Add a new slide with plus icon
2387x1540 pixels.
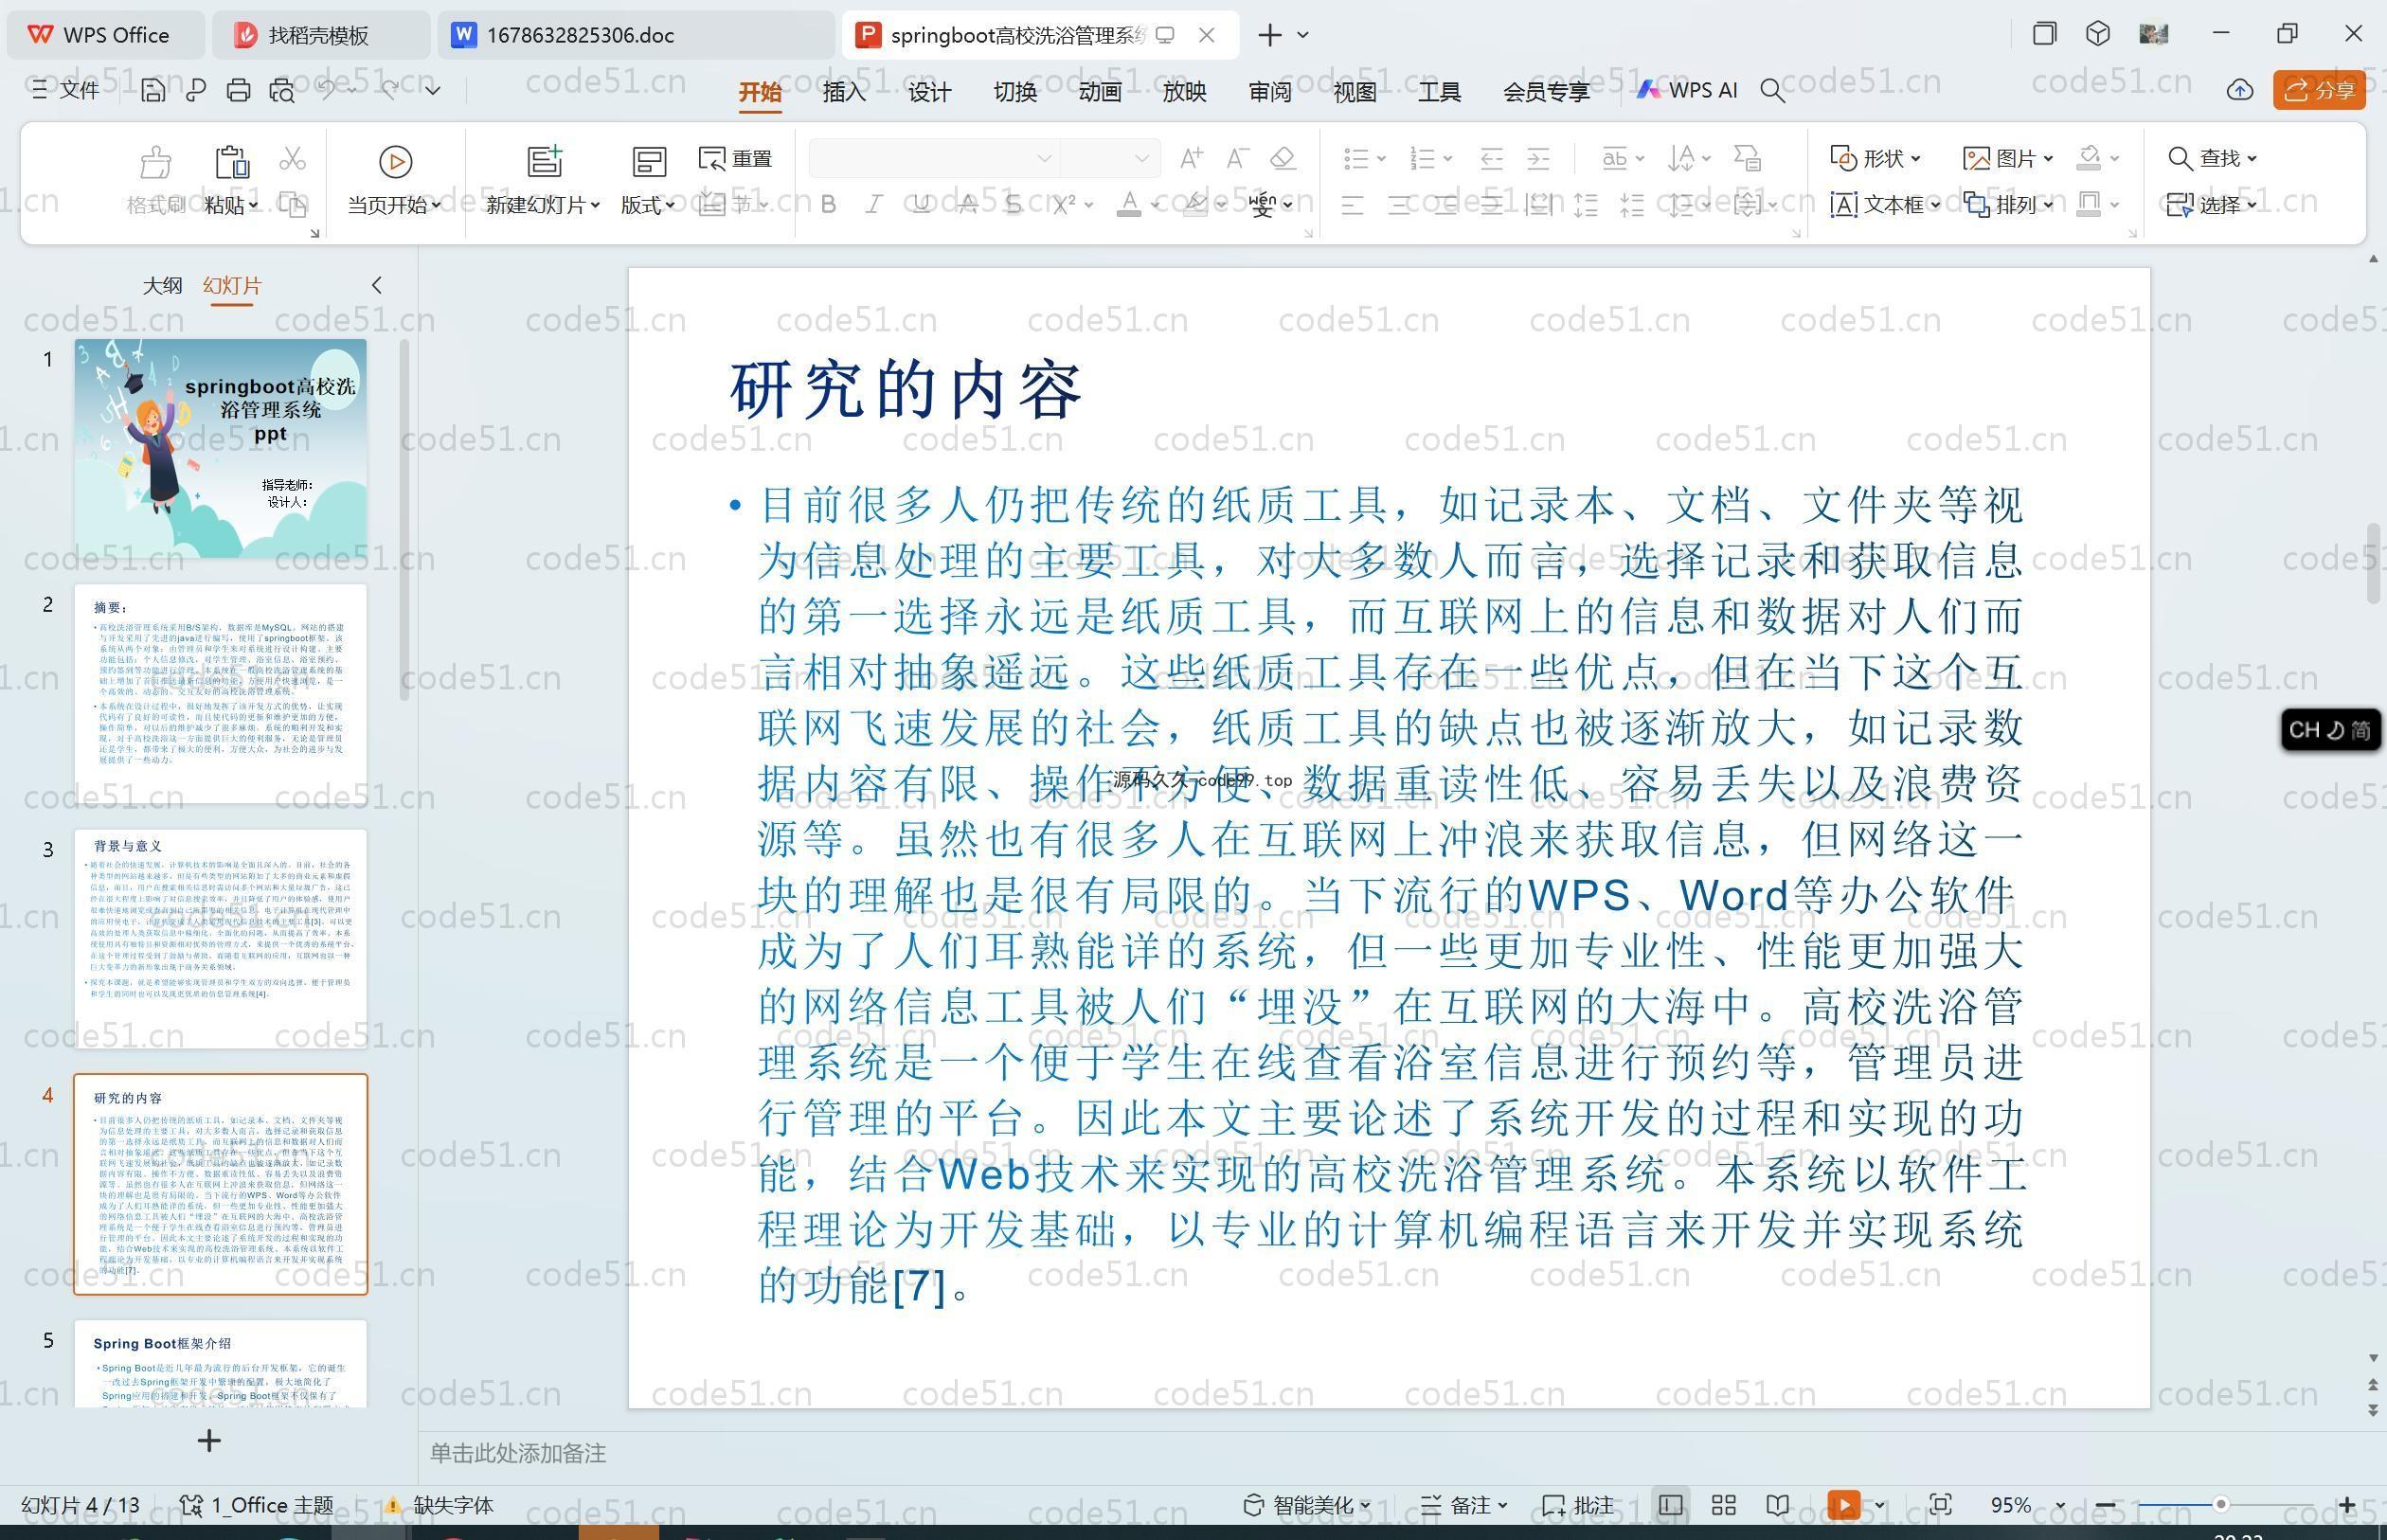209,1441
